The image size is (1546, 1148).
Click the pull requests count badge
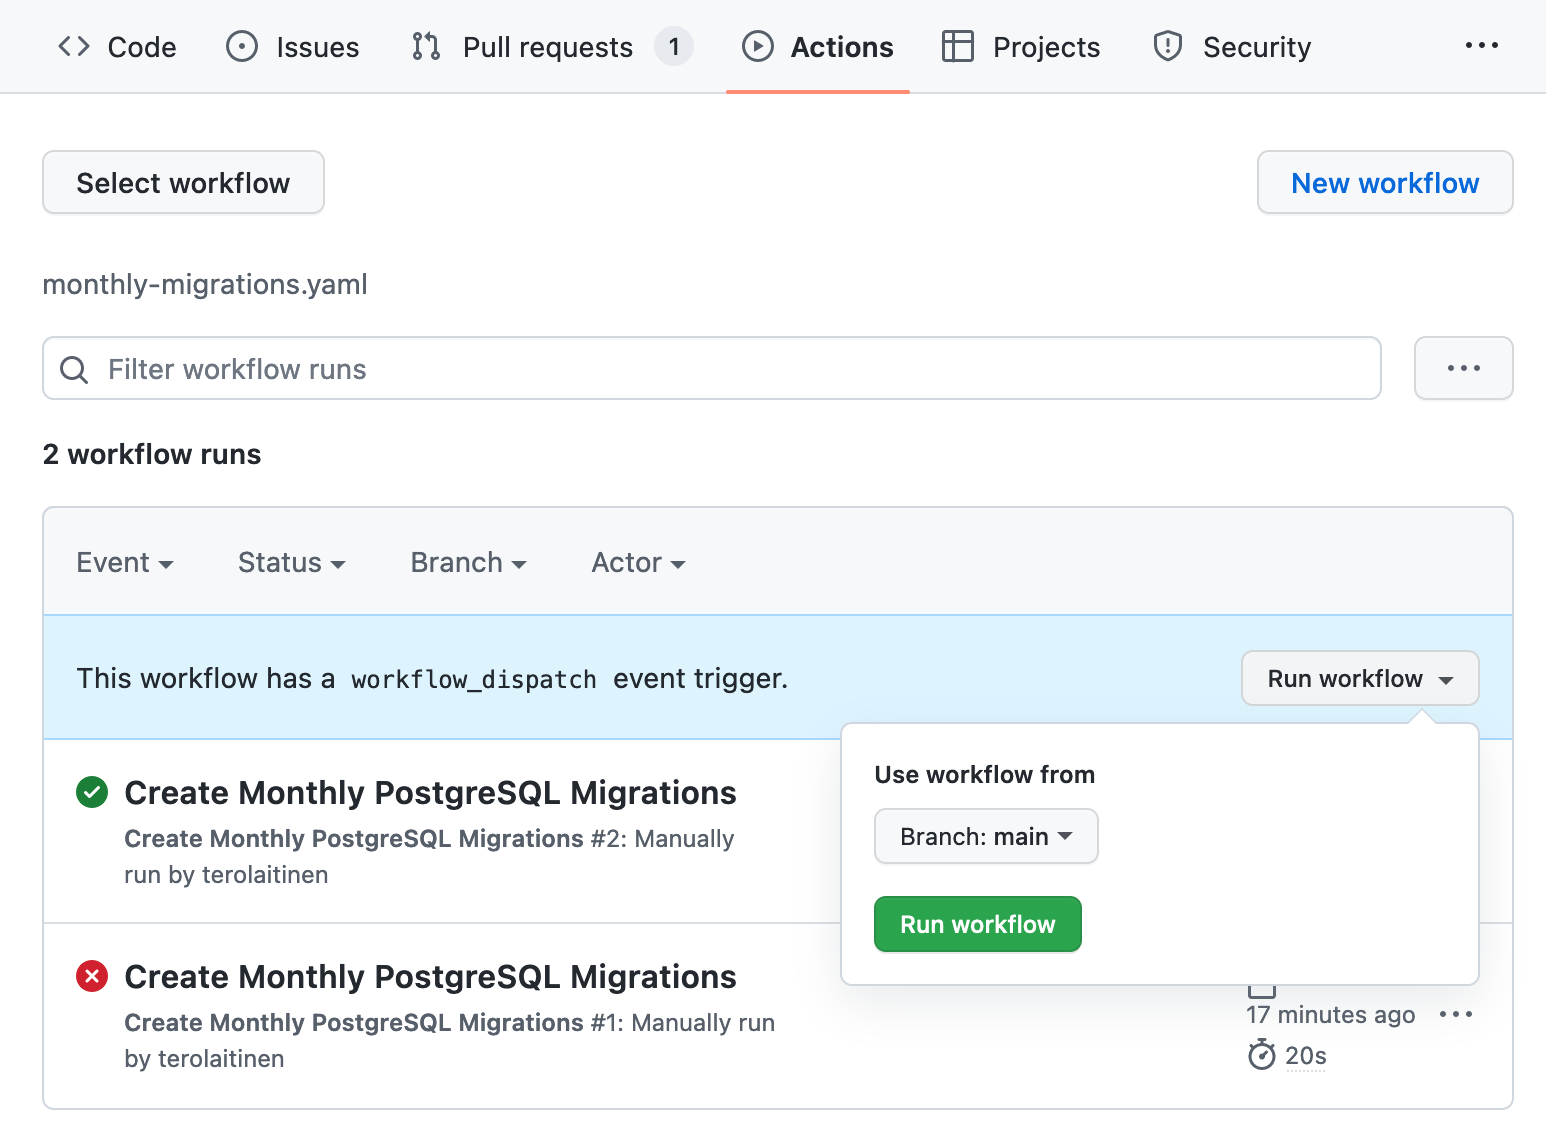tap(674, 46)
